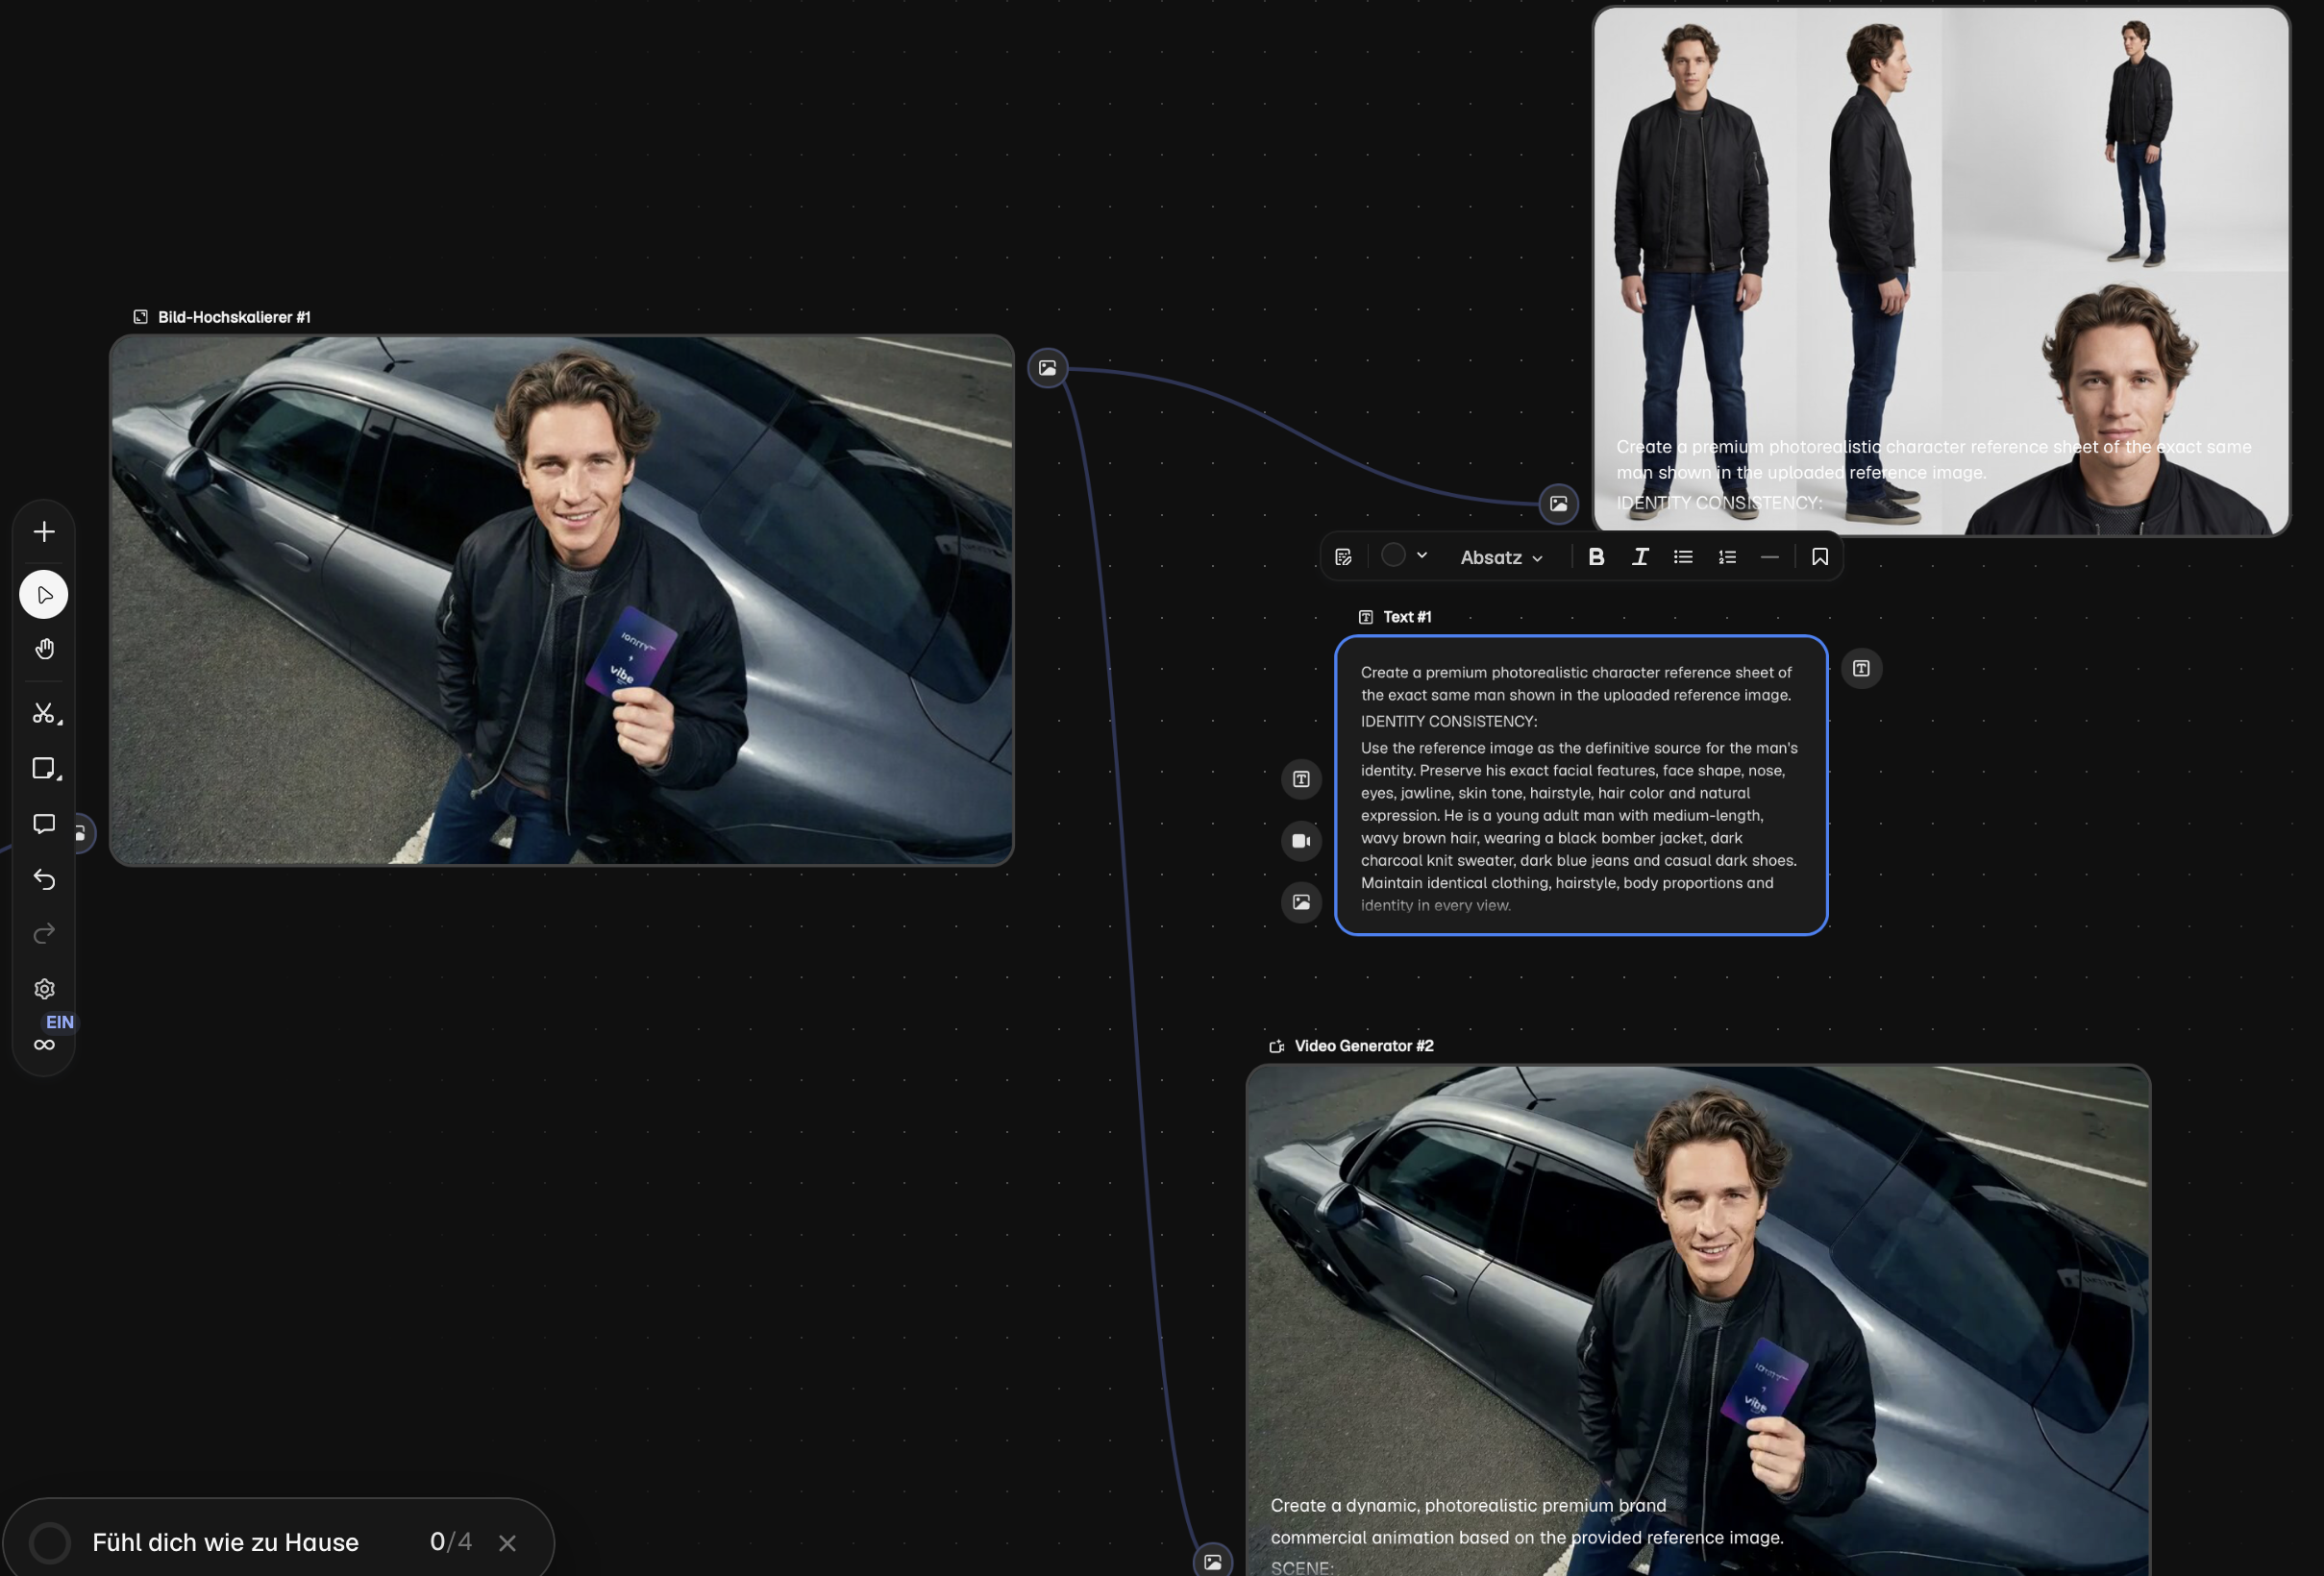Select the scissors cut tool
The height and width of the screenshot is (1576, 2324).
pyautogui.click(x=45, y=714)
